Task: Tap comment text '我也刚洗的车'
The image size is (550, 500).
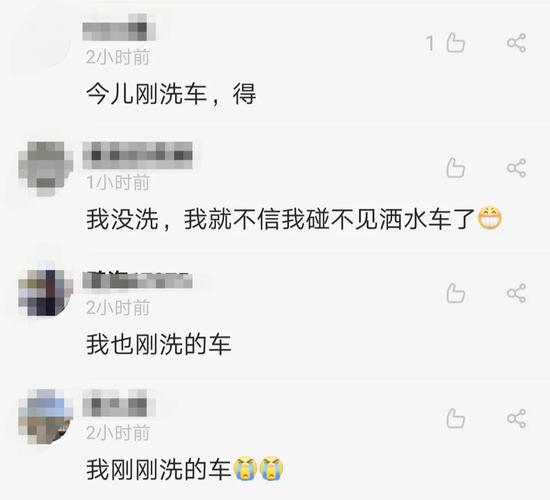Action: coord(159,344)
